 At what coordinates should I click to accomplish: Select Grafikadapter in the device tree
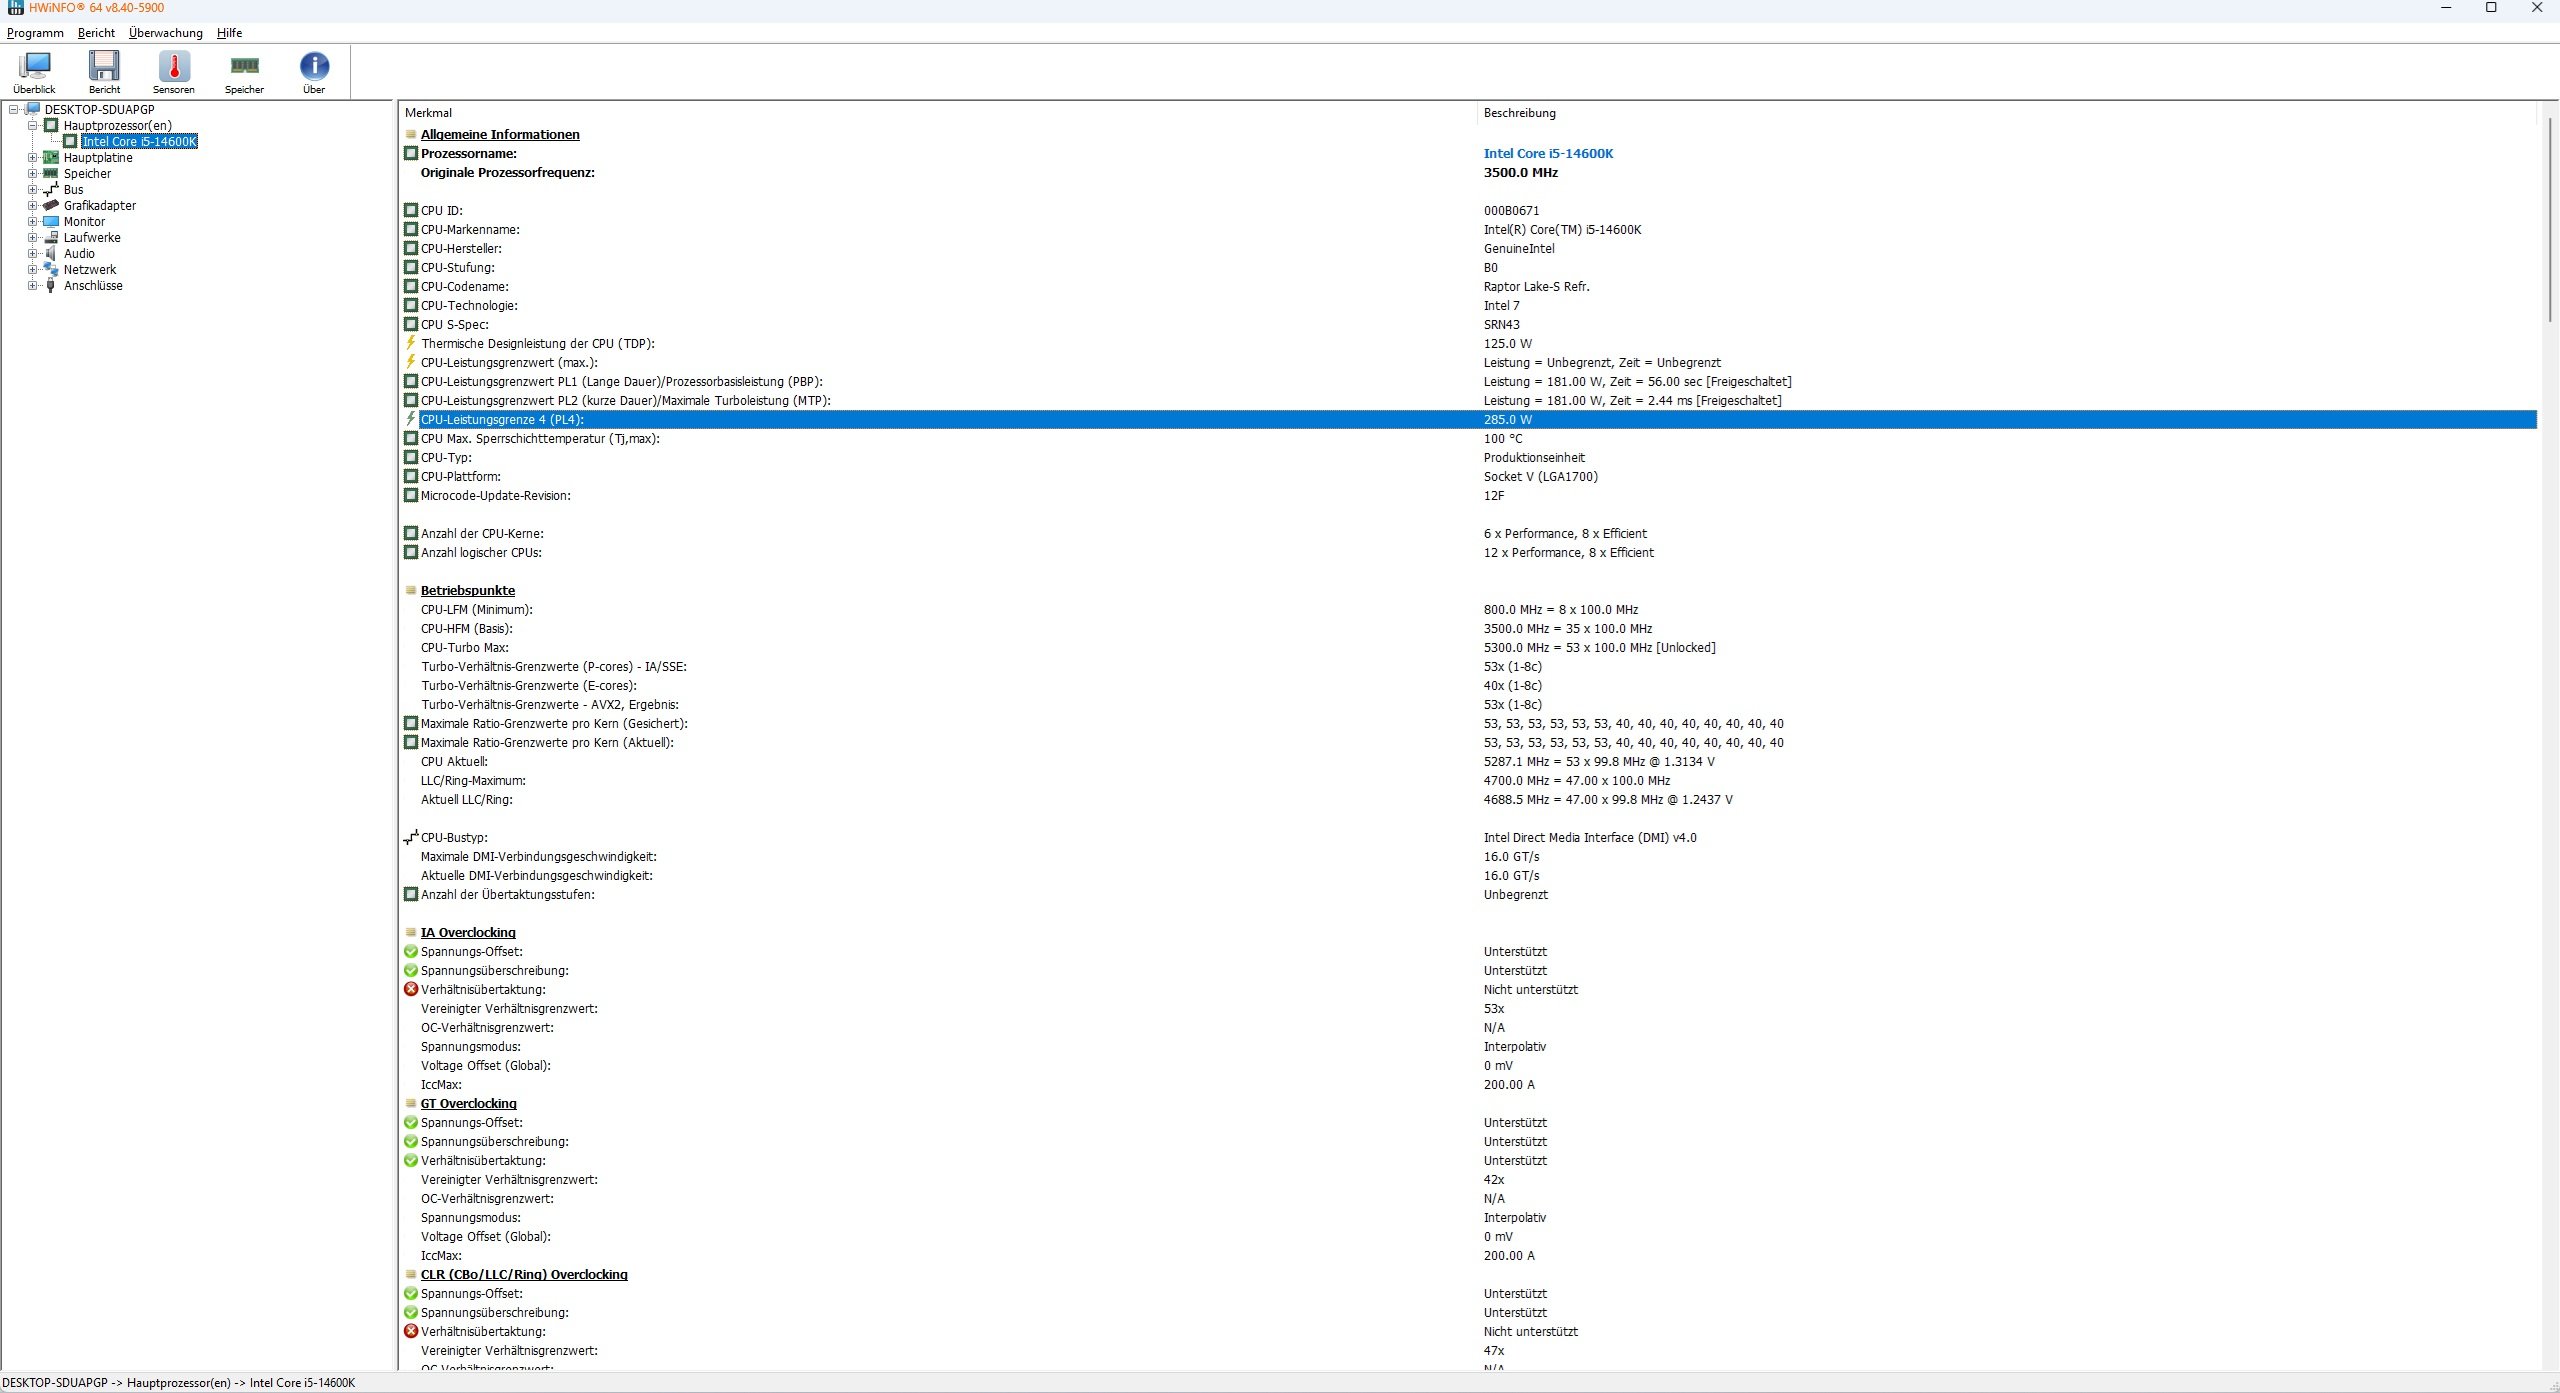99,206
